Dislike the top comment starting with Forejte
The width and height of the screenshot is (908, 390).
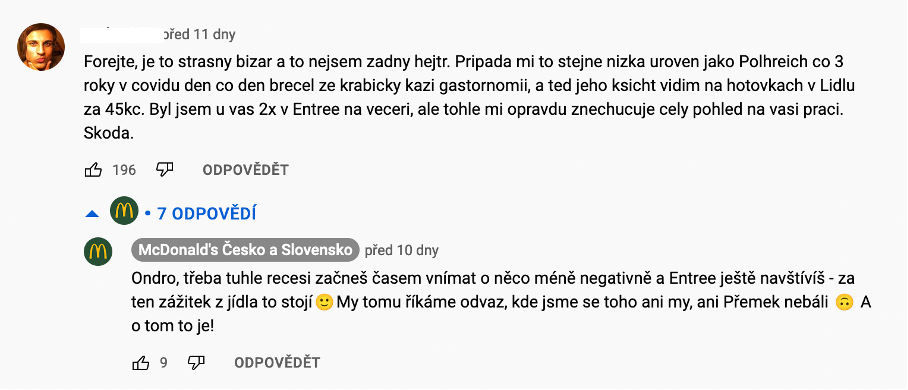(165, 170)
